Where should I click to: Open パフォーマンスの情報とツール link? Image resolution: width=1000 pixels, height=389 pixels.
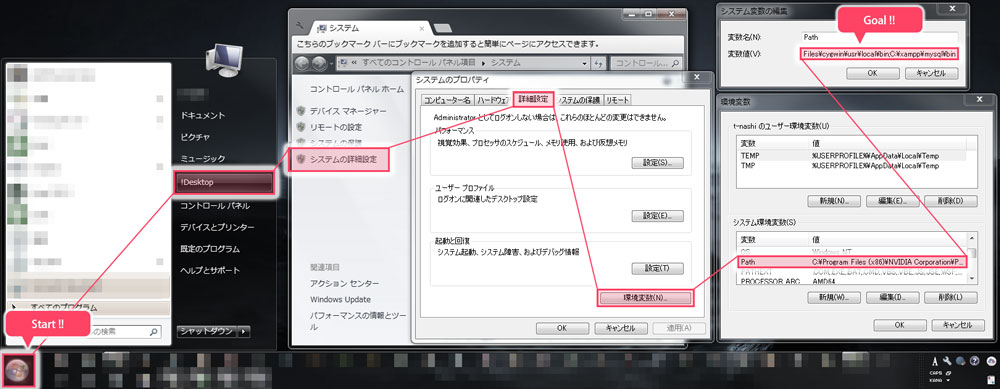tap(357, 321)
